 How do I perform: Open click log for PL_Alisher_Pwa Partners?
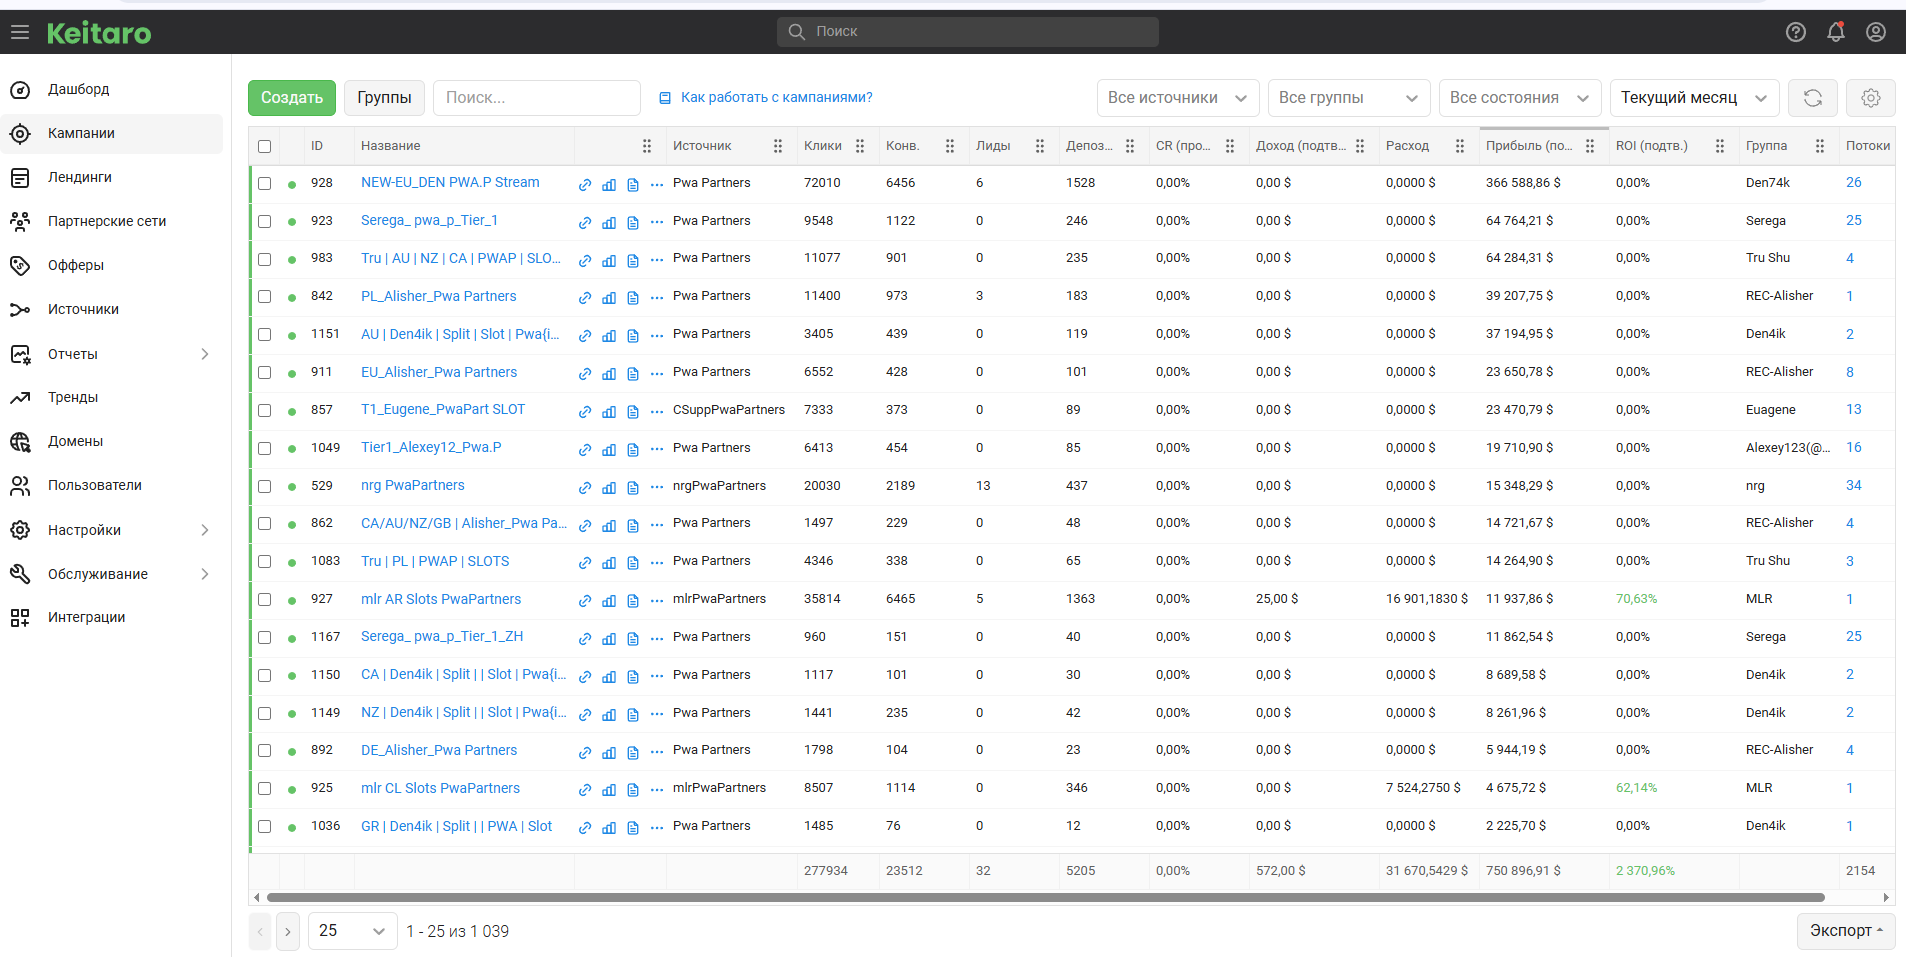point(633,297)
